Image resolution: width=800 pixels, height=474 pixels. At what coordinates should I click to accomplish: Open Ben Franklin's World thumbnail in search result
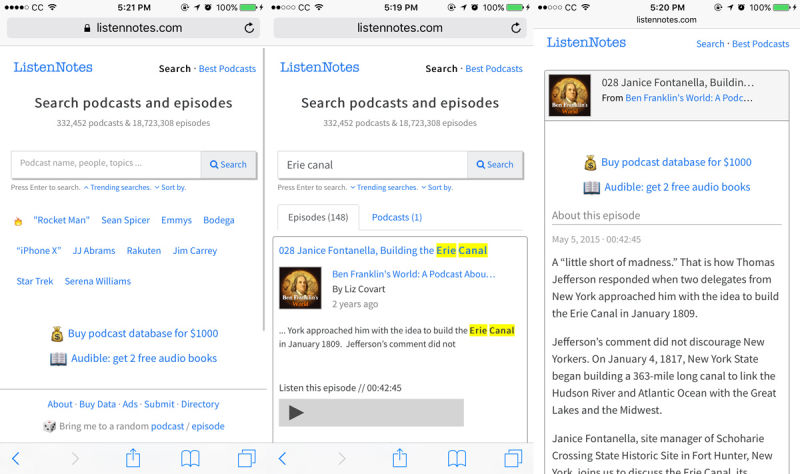coord(300,288)
